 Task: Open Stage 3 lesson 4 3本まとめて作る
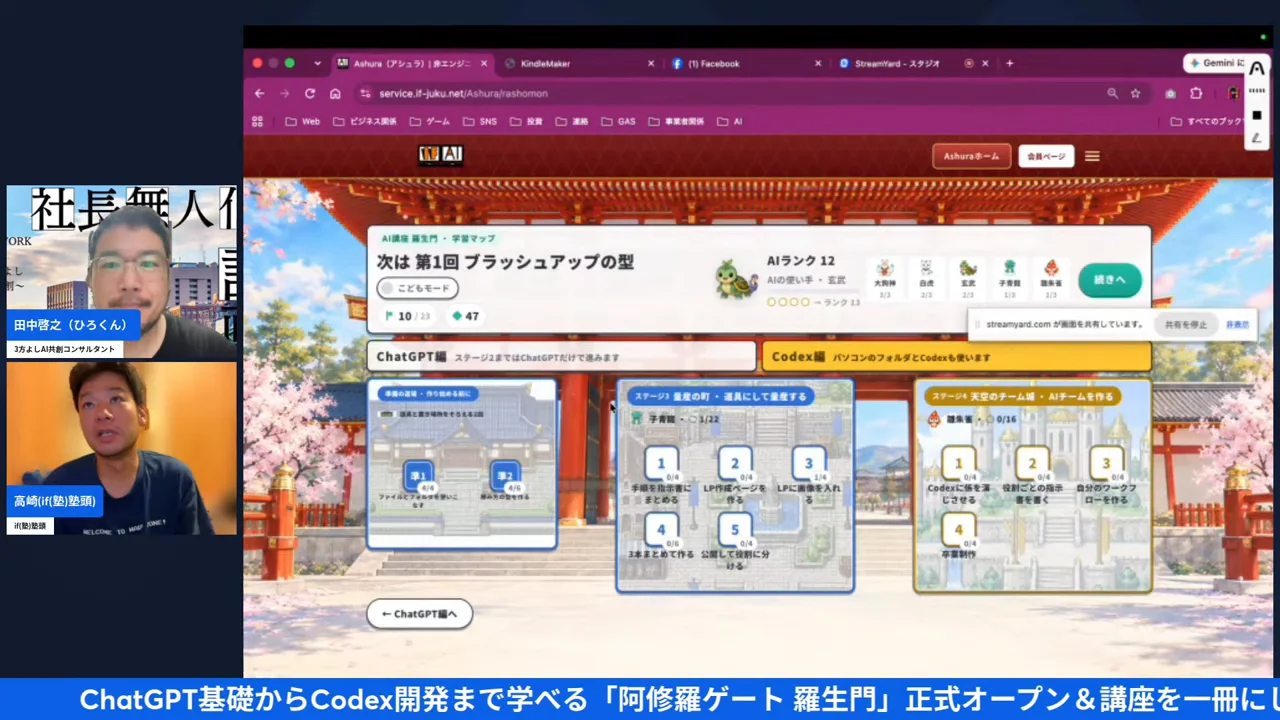[660, 531]
